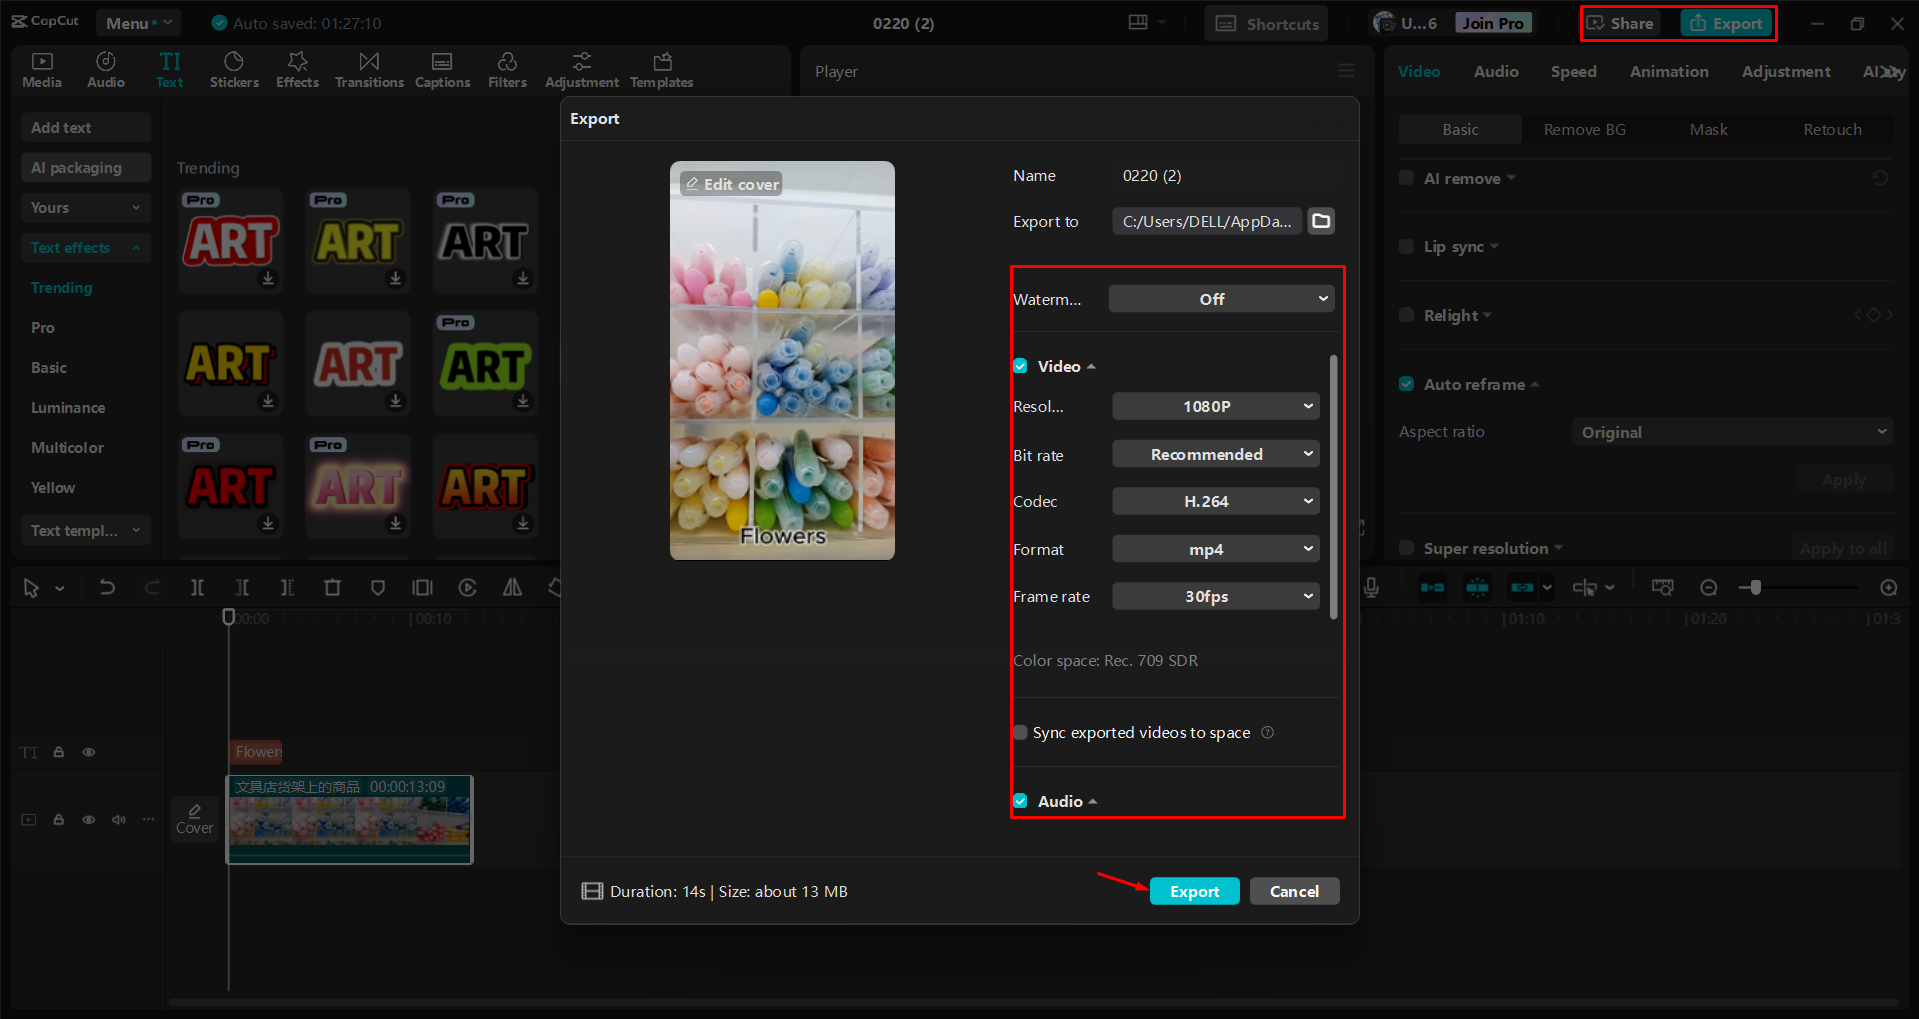This screenshot has height=1019, width=1919.
Task: Open the Resolution dropdown set to 1080P
Action: [1215, 406]
